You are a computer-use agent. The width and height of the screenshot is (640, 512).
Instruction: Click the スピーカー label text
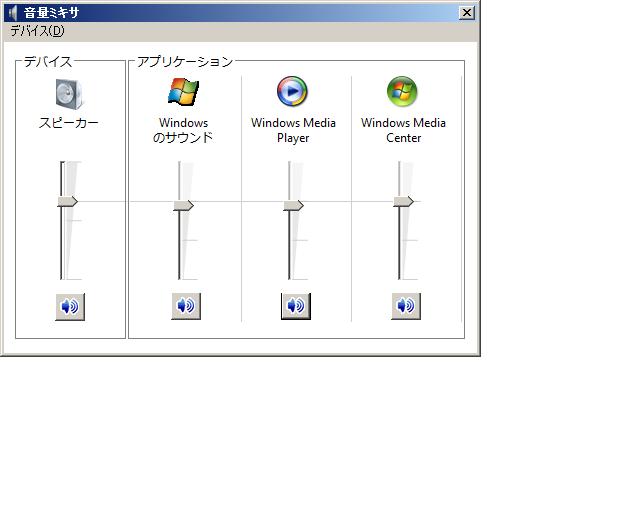point(69,122)
